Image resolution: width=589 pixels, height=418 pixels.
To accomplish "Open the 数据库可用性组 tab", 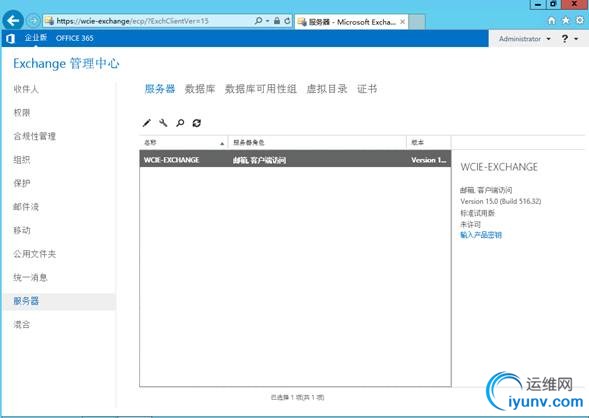I will point(261,89).
